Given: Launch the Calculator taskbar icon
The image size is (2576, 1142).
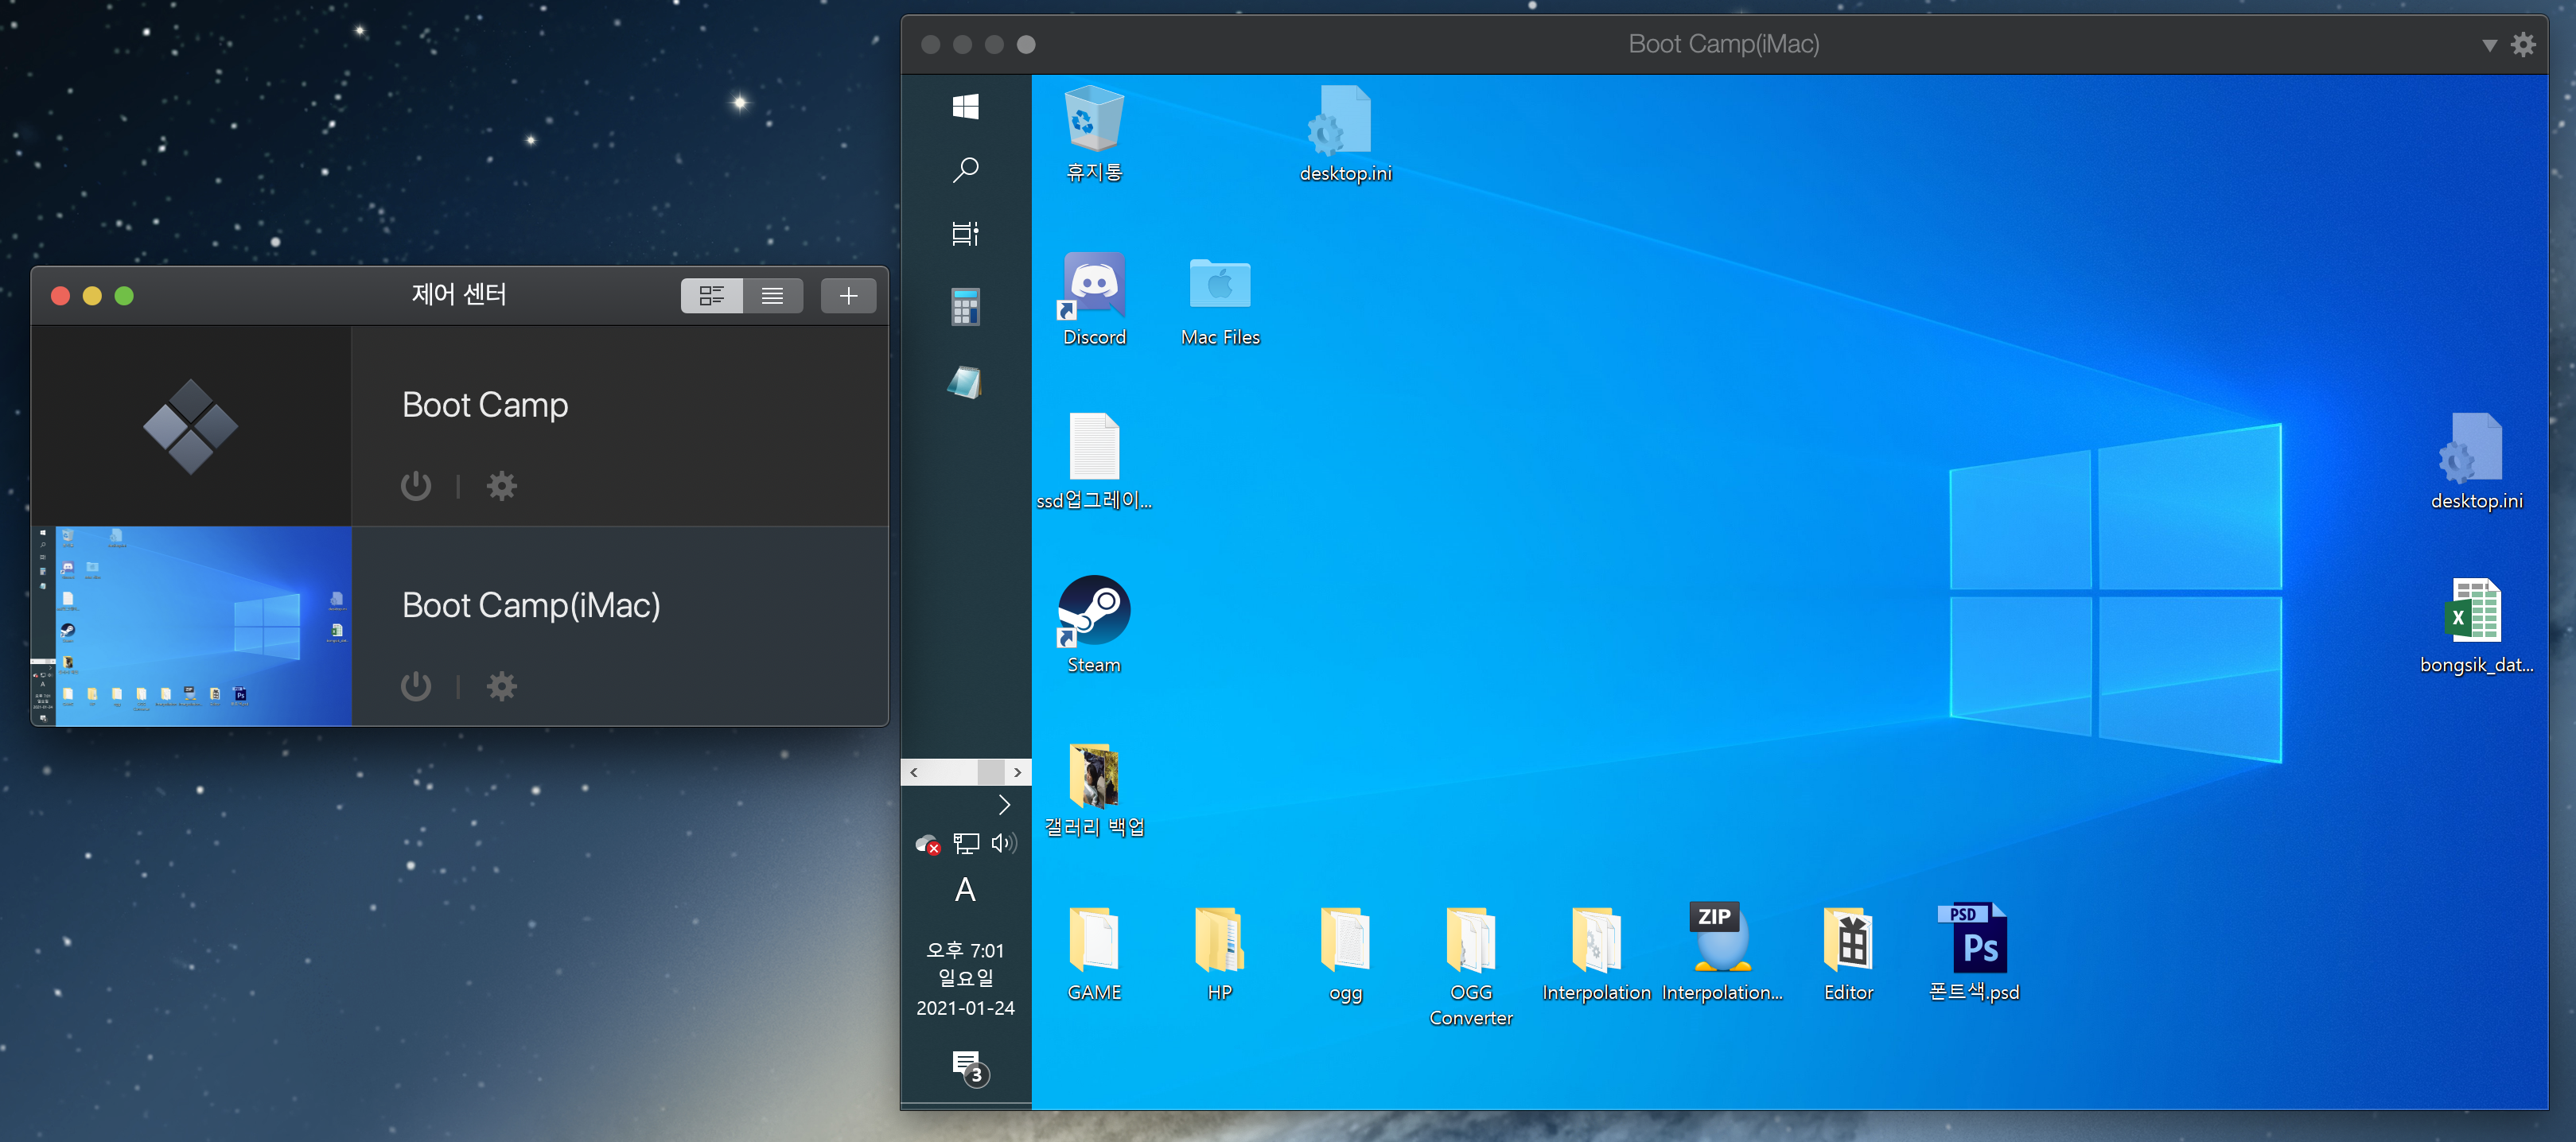Looking at the screenshot, I should coord(965,307).
